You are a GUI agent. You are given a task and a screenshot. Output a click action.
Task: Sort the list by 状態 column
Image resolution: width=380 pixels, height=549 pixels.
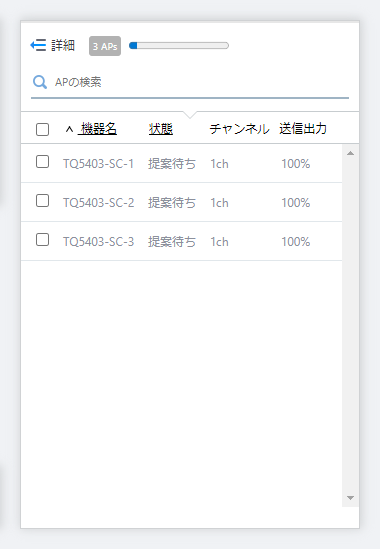tap(161, 129)
